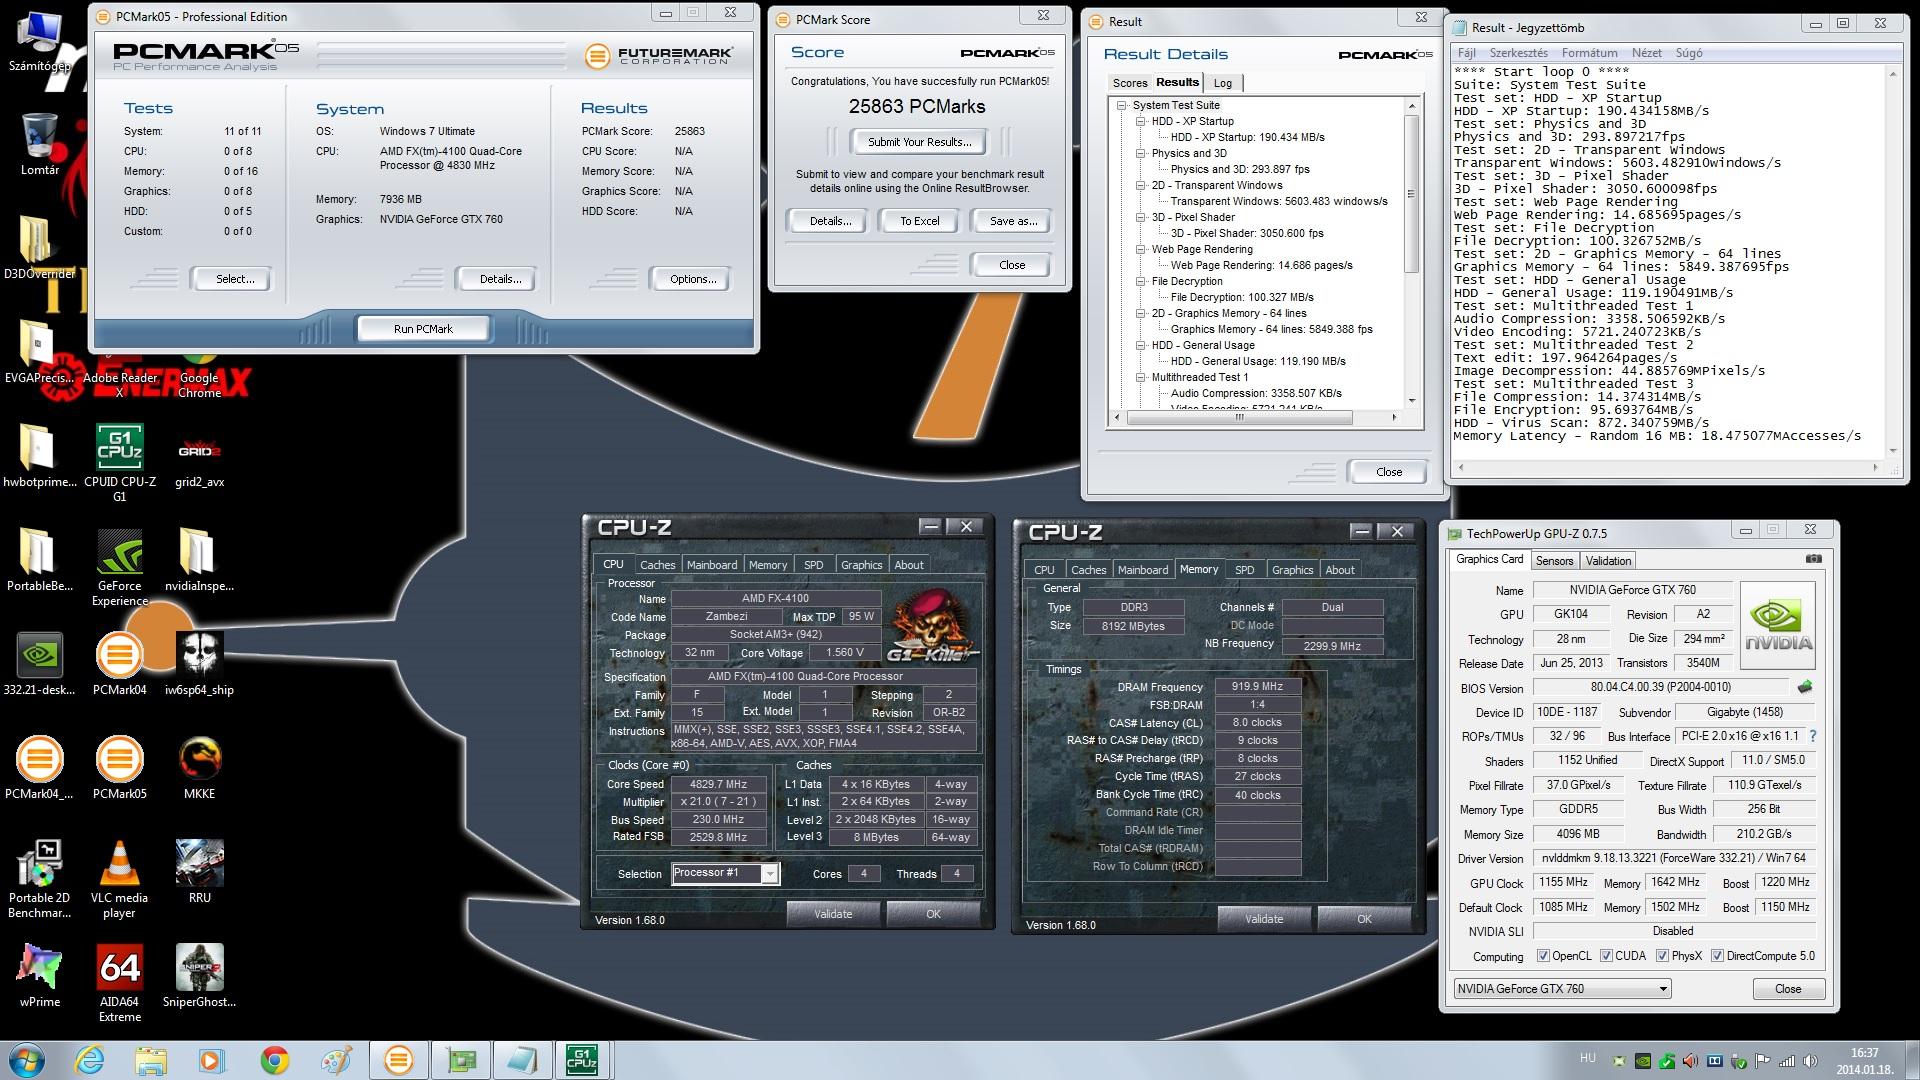Toggle CUDA checkbox in GPU-Z
Screen dimensions: 1920x1080
point(1607,956)
